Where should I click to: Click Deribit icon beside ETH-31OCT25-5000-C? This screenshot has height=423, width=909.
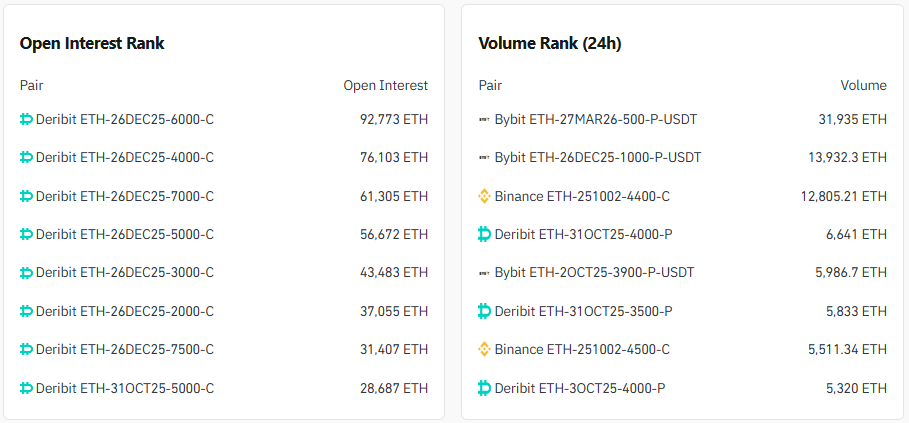coord(26,388)
